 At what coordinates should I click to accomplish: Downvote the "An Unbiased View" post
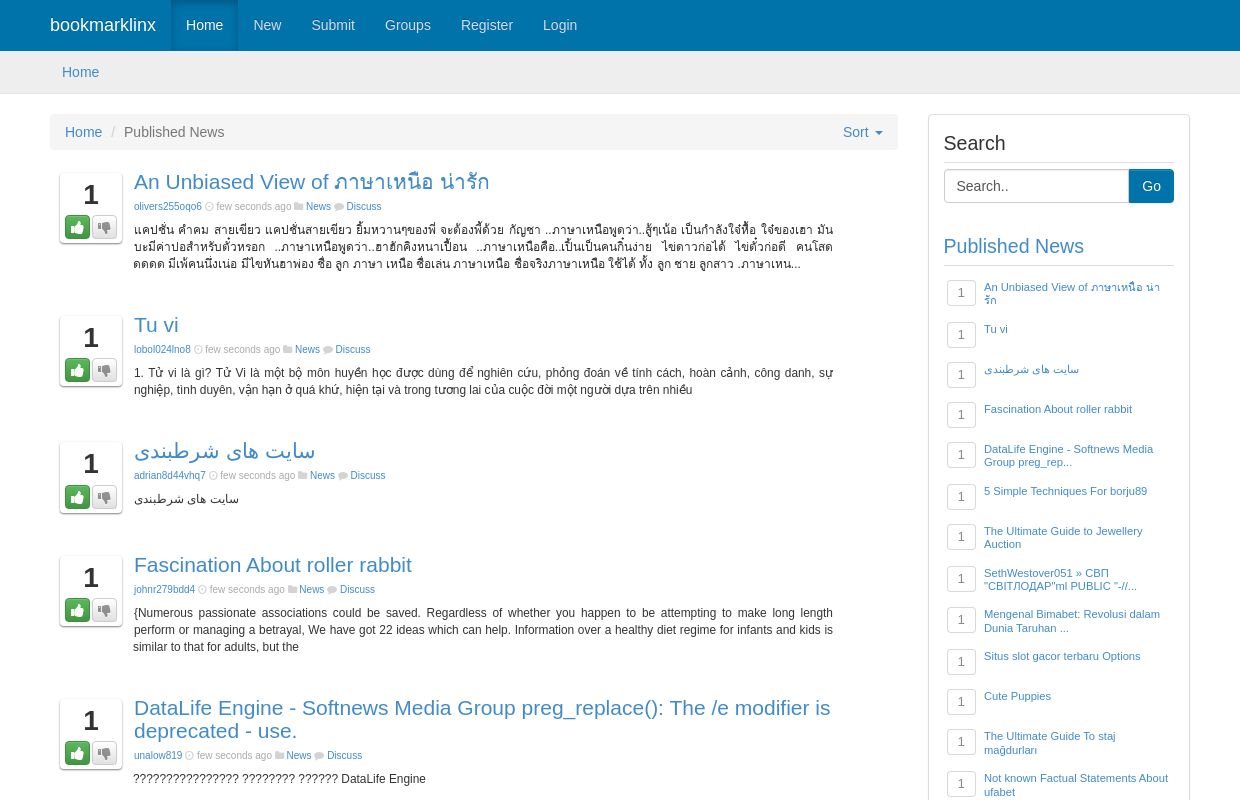click(x=104, y=227)
